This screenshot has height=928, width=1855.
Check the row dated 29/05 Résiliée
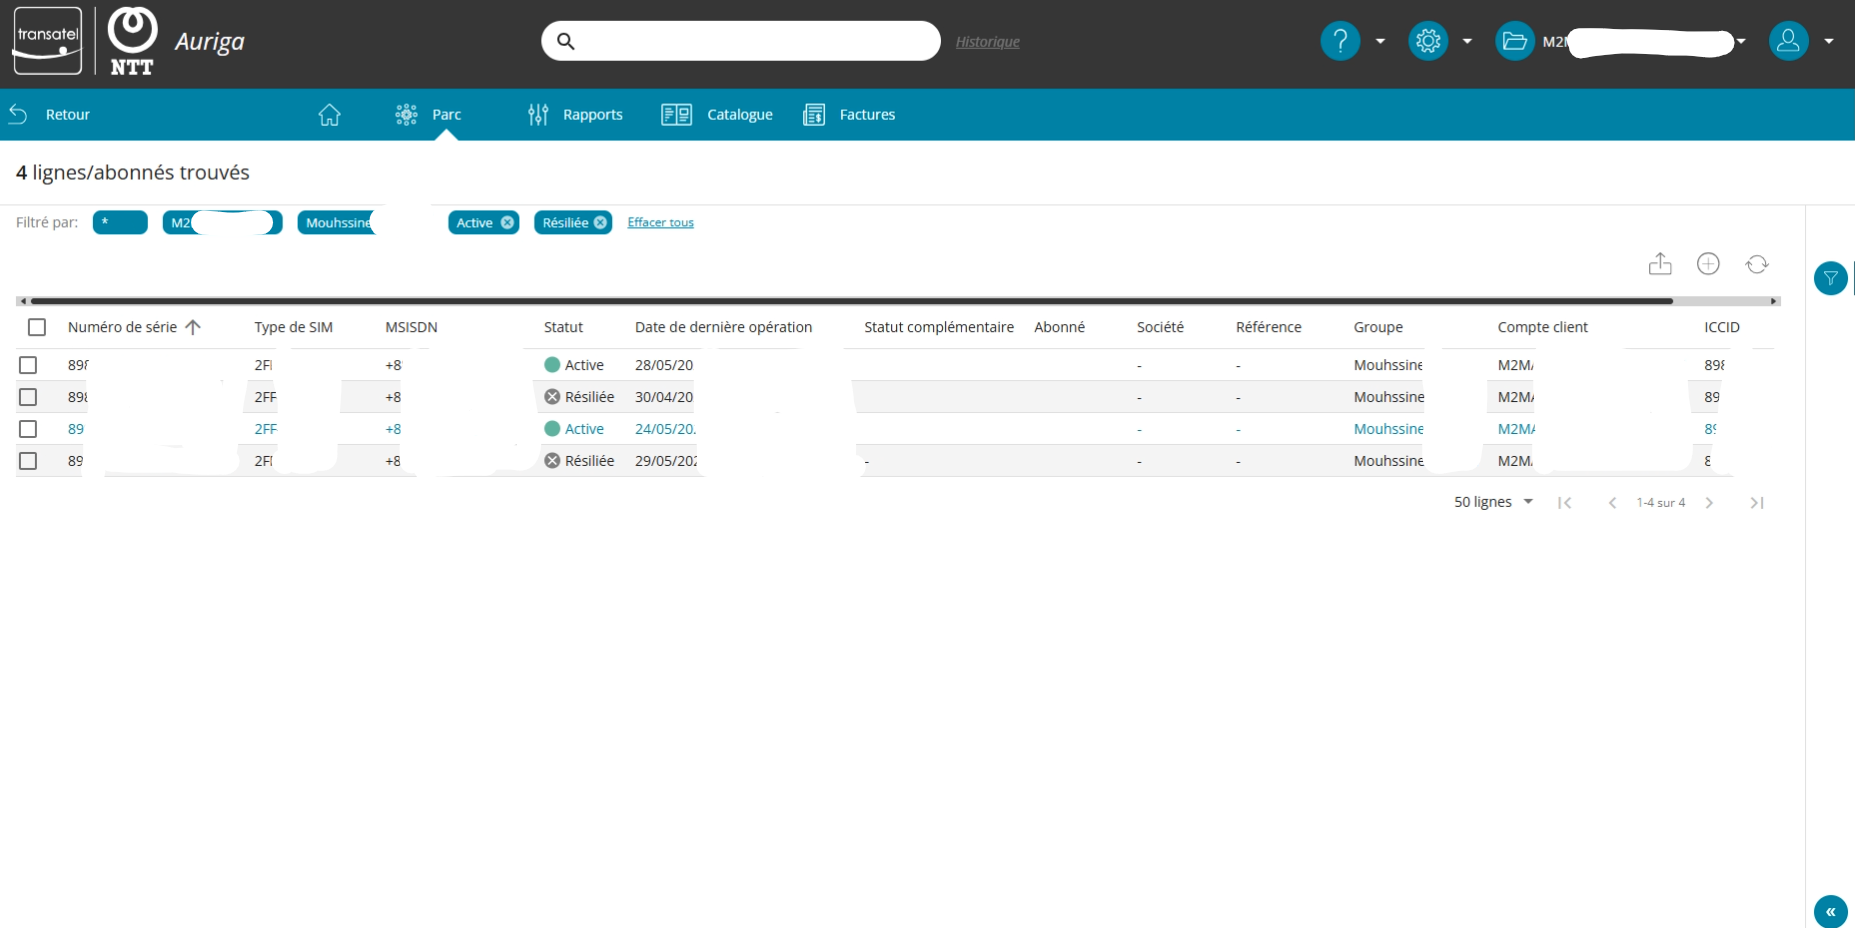pos(28,461)
